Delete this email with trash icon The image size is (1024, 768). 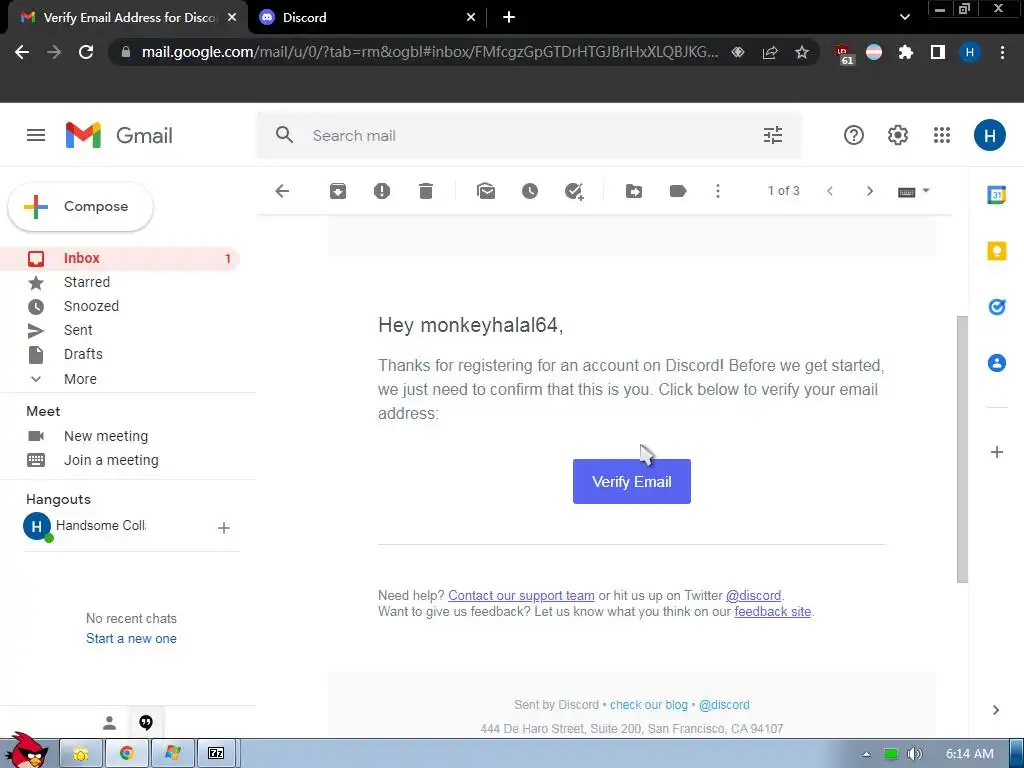(426, 191)
